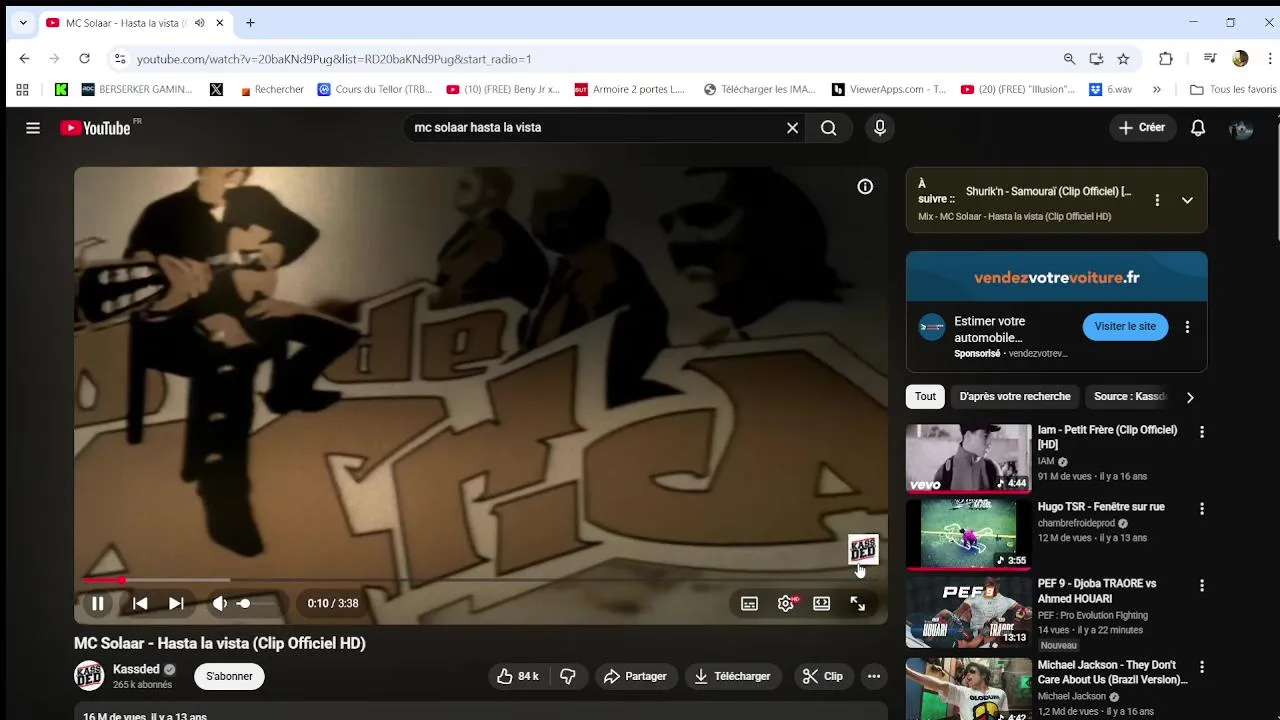Screen dimensions: 1280x720
Task: Open the Cours du Tellor bookmark
Action: point(375,89)
